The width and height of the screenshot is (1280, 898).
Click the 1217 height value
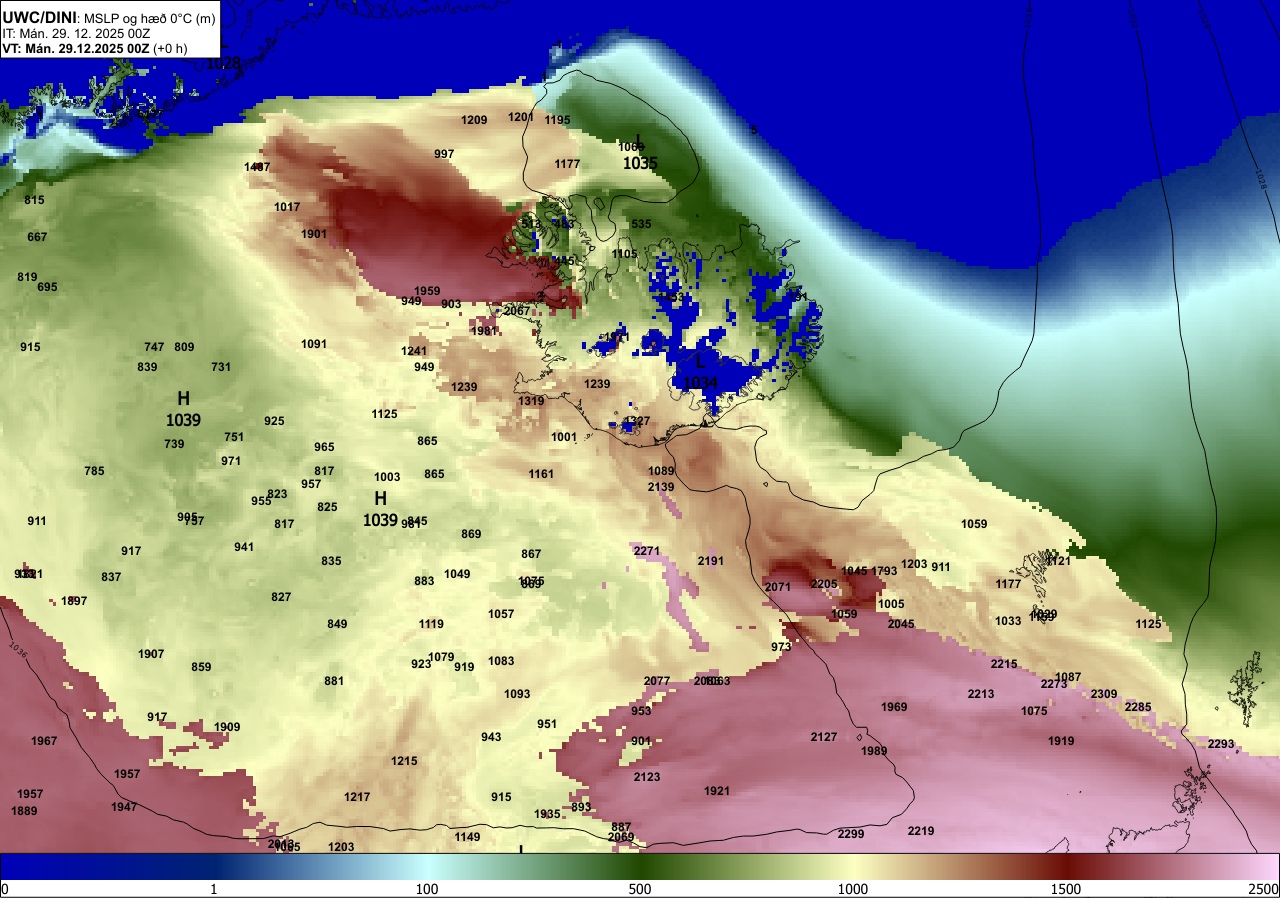[357, 797]
